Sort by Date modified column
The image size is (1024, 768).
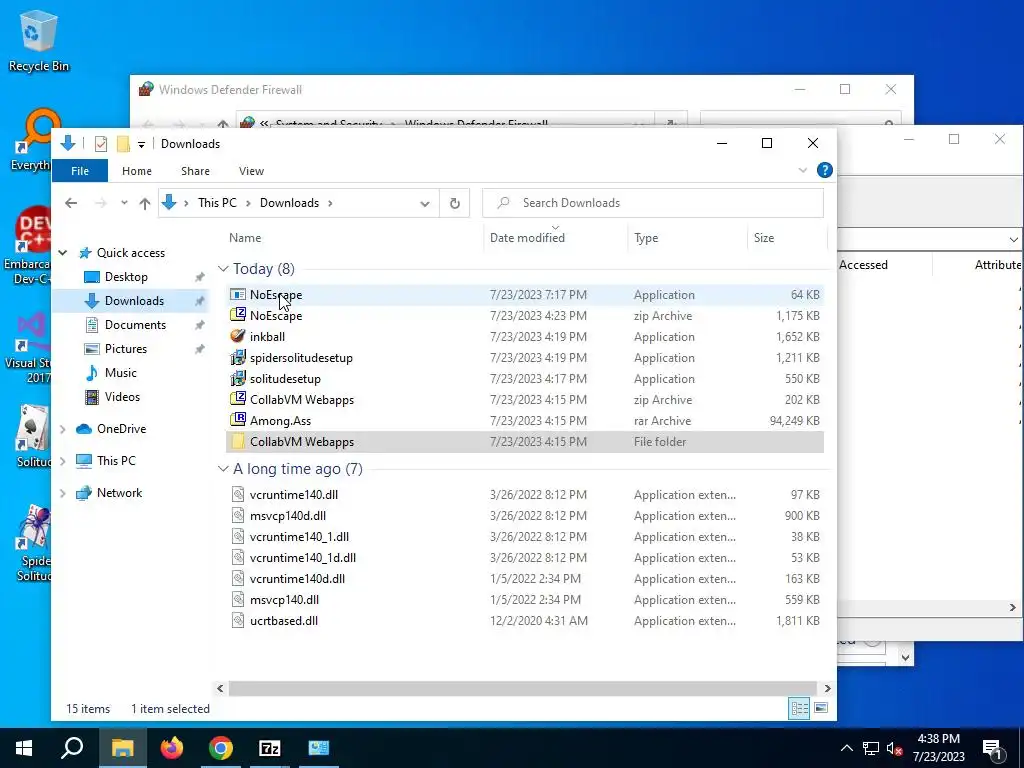coord(527,238)
